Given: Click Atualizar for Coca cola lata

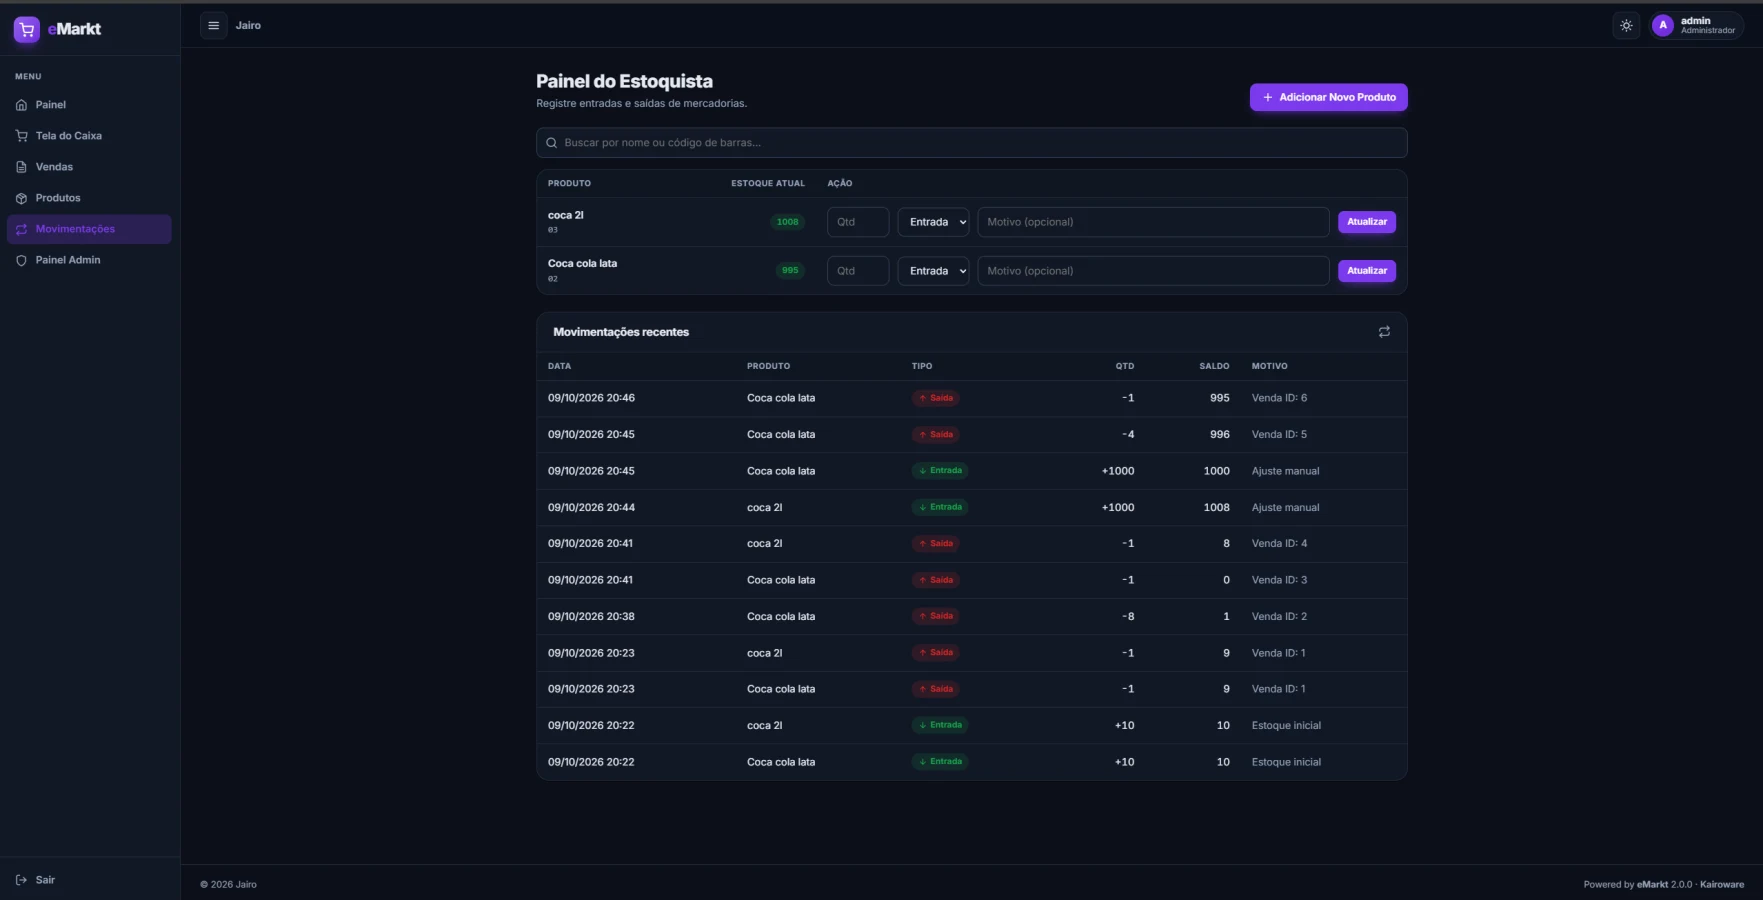Looking at the screenshot, I should (1367, 271).
